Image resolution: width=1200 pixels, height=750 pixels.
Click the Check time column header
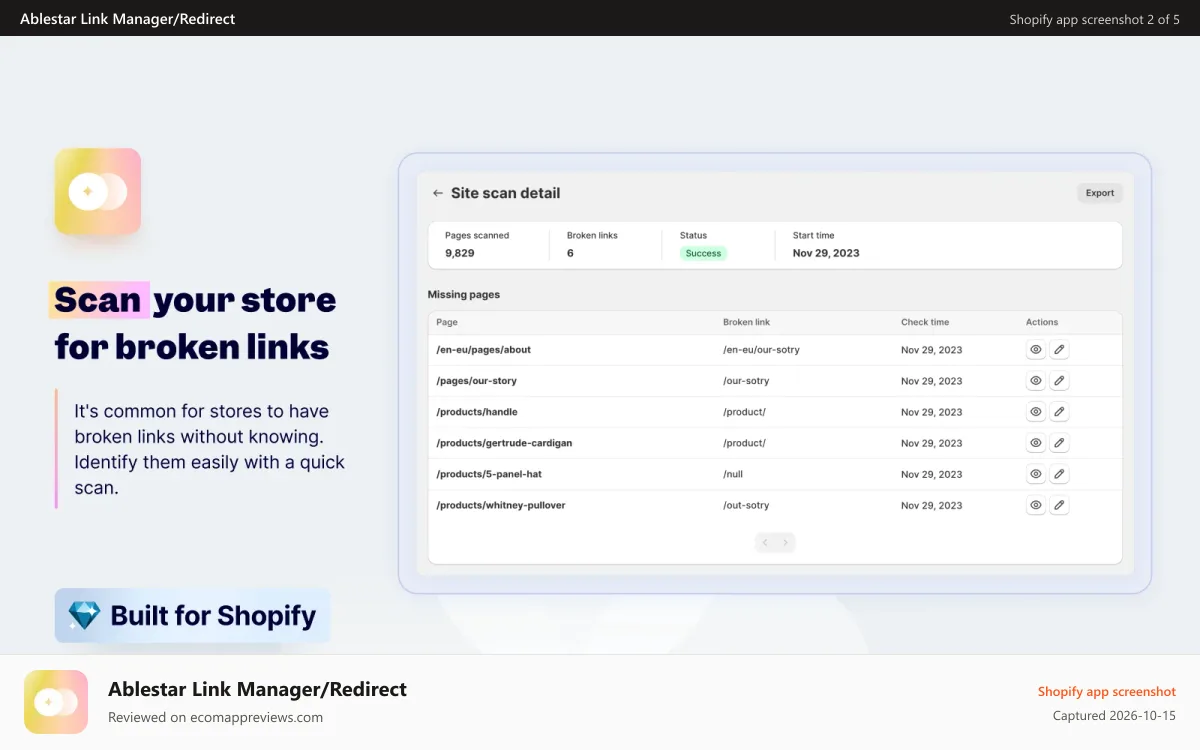tap(925, 322)
